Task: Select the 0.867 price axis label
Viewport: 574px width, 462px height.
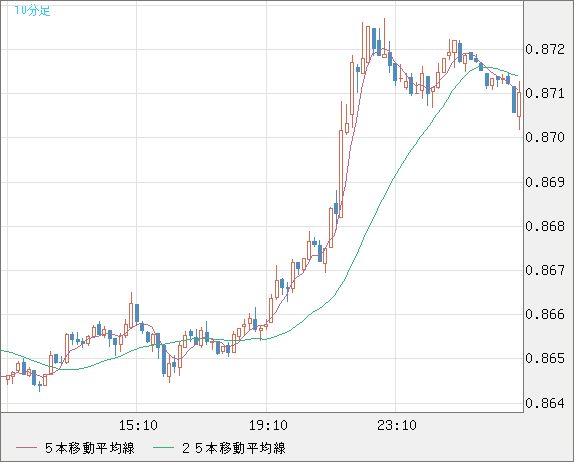Action: tap(545, 270)
